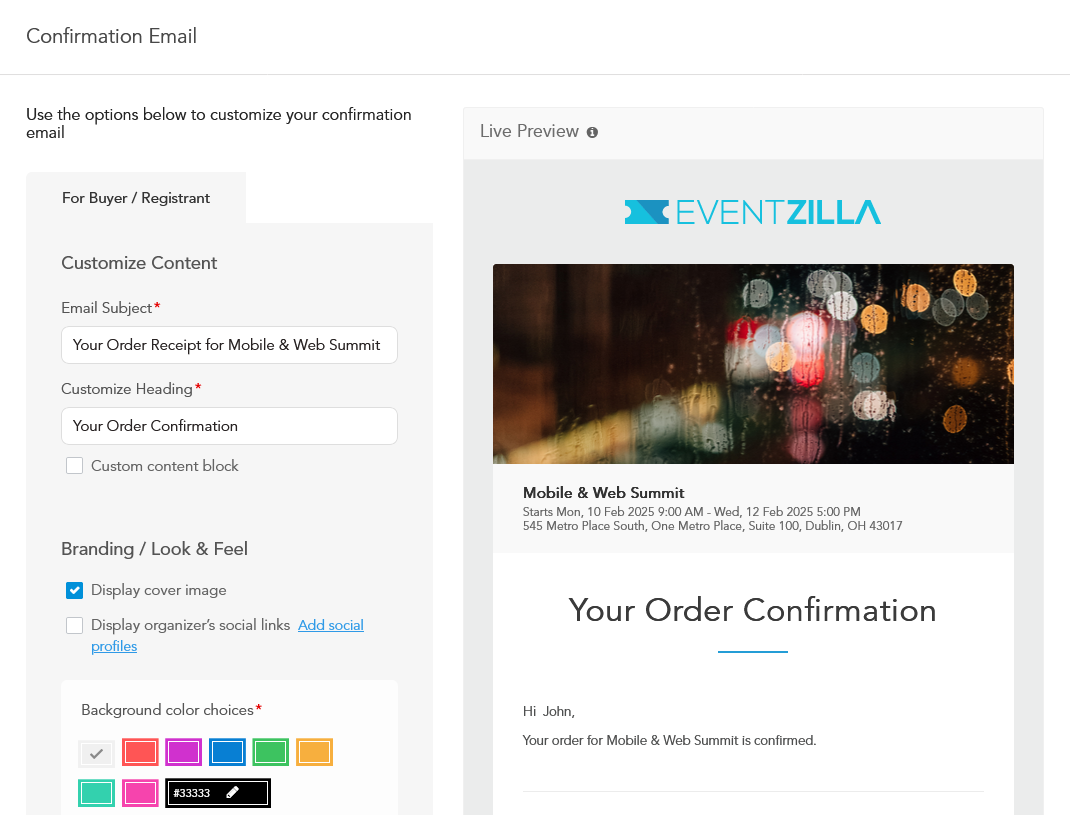Select the green background color swatch
Viewport: 1070px width, 815px height.
tap(270, 752)
